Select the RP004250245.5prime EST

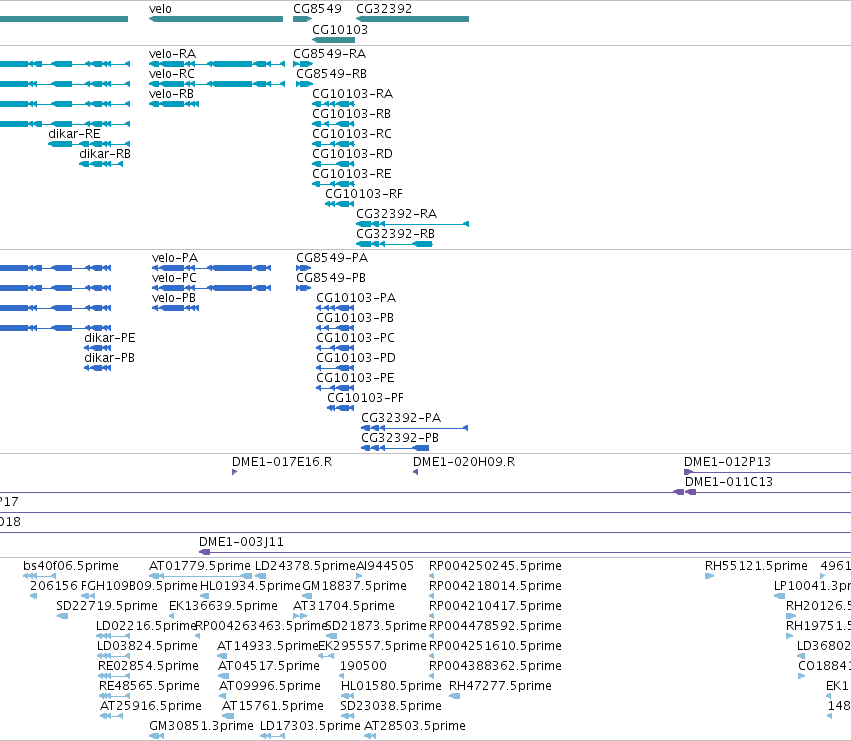(431, 576)
